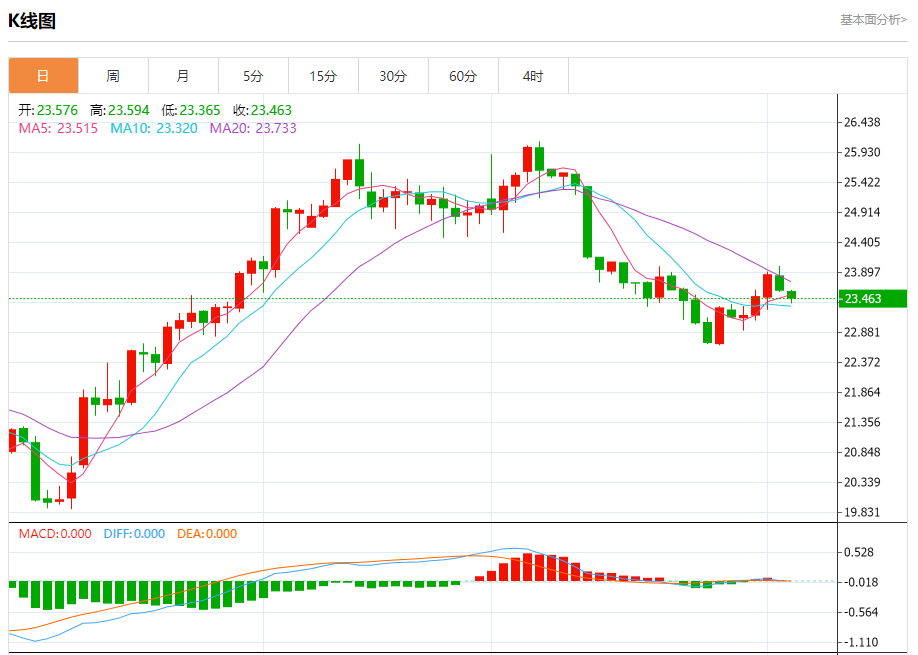Click the DIFF:0.000 indicator label
The width and height of the screenshot is (918, 655).
pyautogui.click(x=134, y=534)
